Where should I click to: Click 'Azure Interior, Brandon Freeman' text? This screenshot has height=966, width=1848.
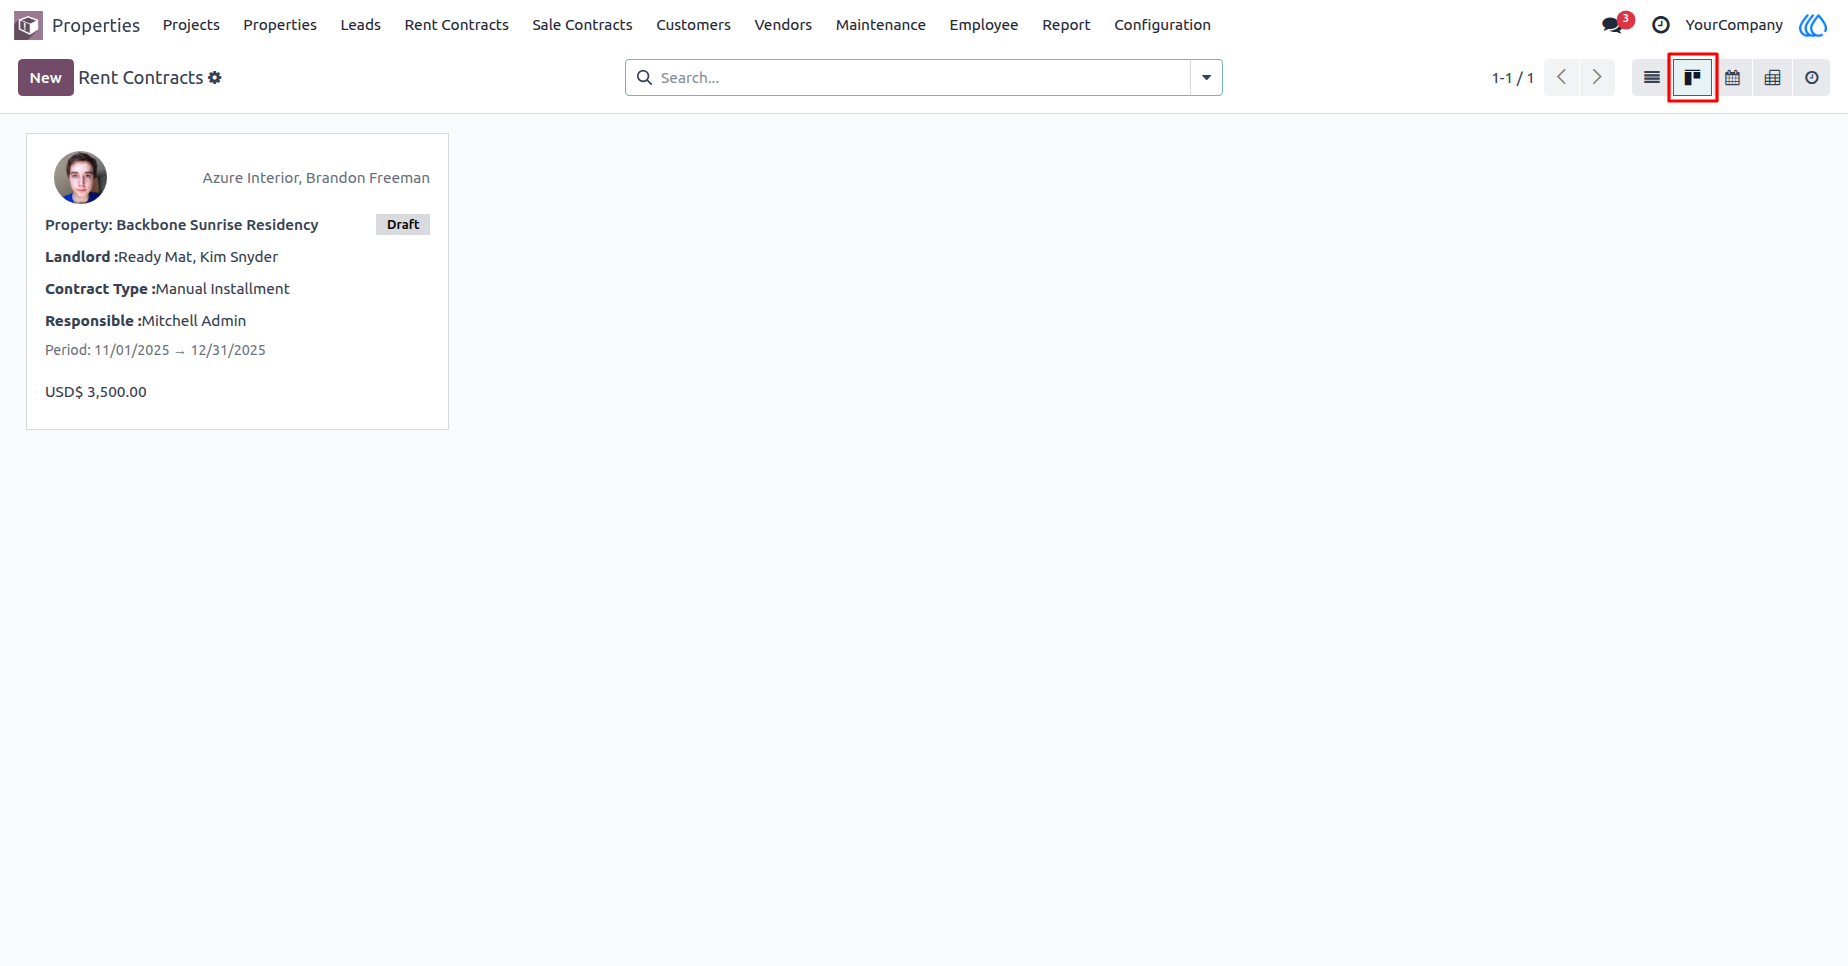tap(316, 178)
